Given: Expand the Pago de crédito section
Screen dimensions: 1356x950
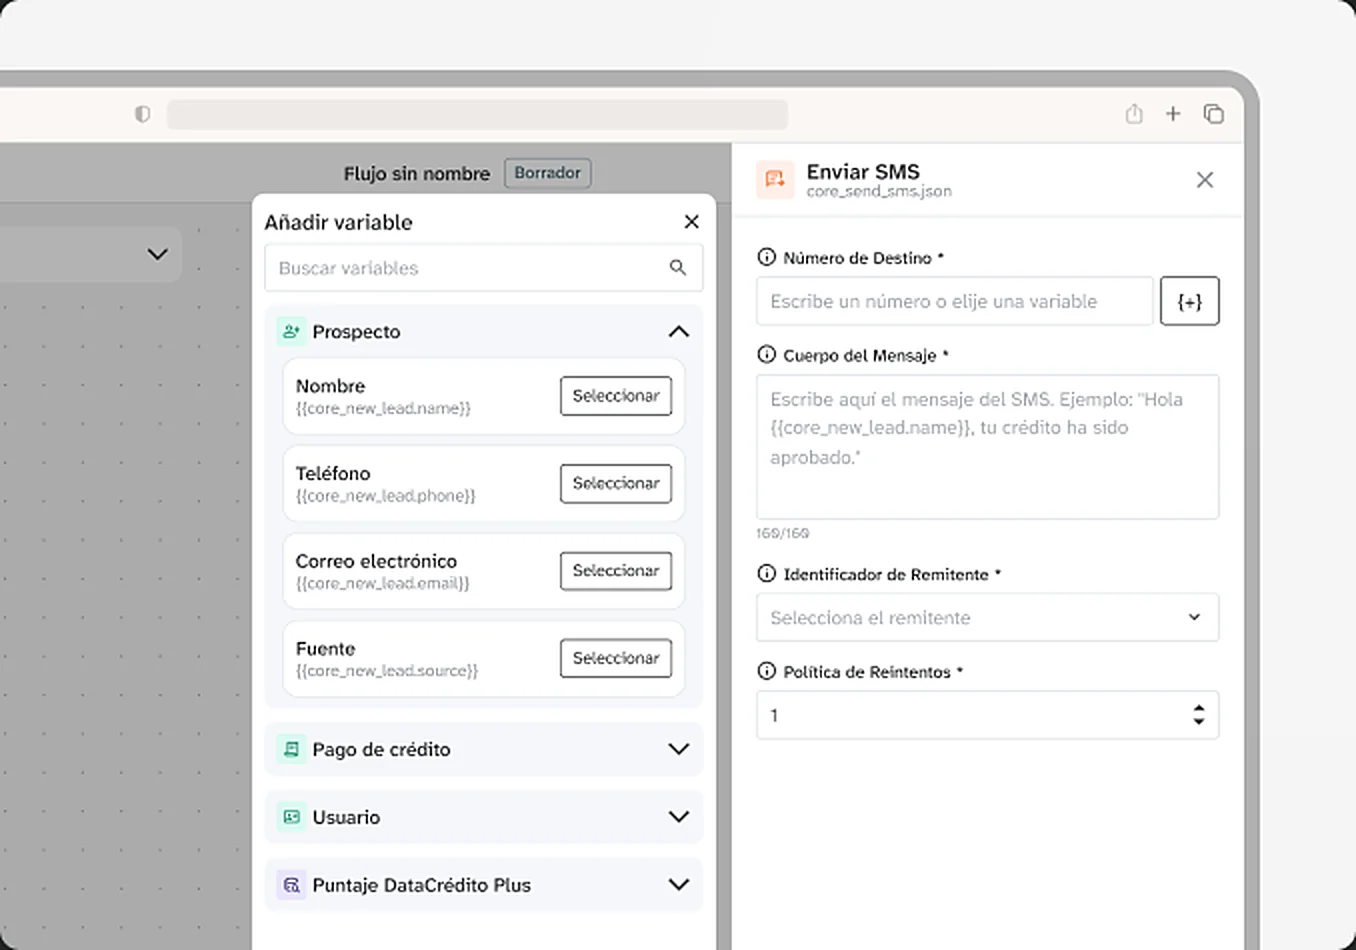Looking at the screenshot, I should click(679, 749).
